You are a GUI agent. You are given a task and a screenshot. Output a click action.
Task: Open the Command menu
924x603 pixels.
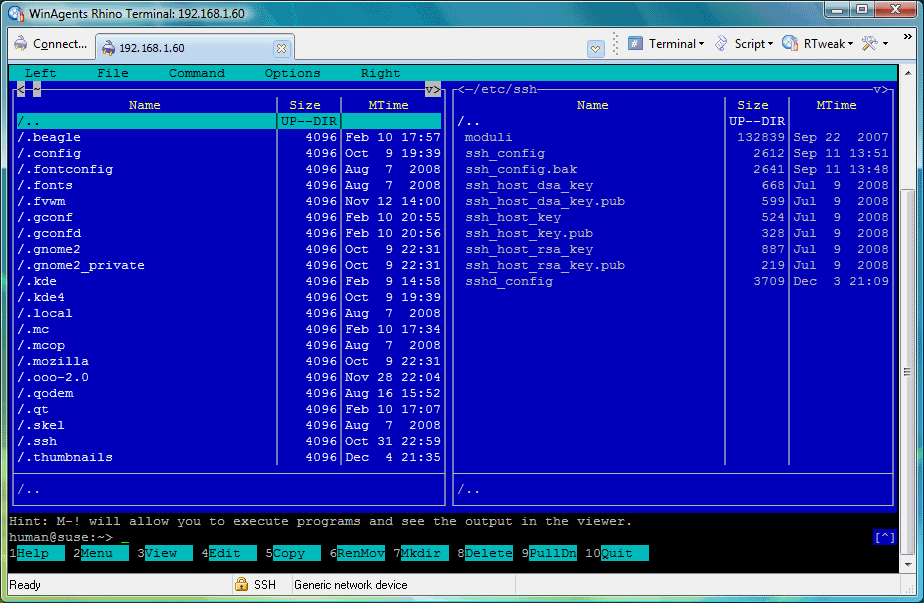[x=196, y=73]
